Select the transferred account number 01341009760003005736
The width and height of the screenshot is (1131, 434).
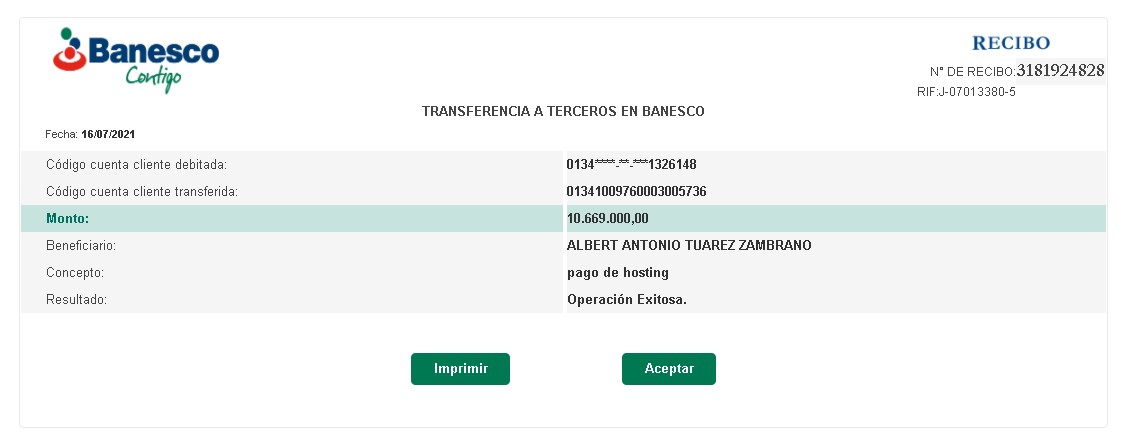tap(636, 191)
